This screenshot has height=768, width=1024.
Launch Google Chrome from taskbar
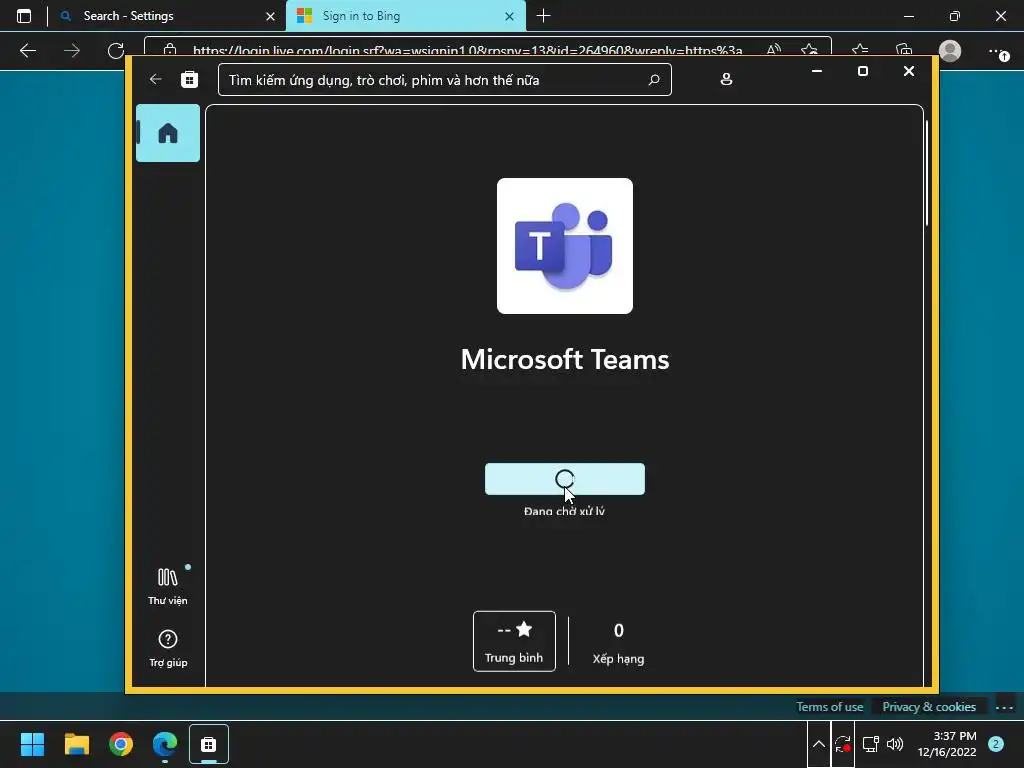[121, 744]
